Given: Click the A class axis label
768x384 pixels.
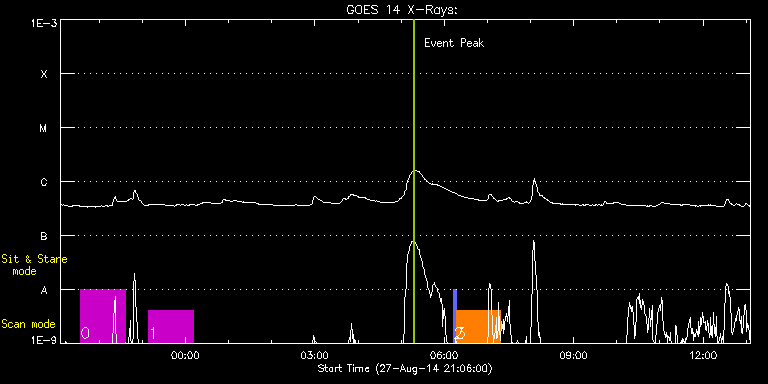Looking at the screenshot, I should pyautogui.click(x=44, y=290).
